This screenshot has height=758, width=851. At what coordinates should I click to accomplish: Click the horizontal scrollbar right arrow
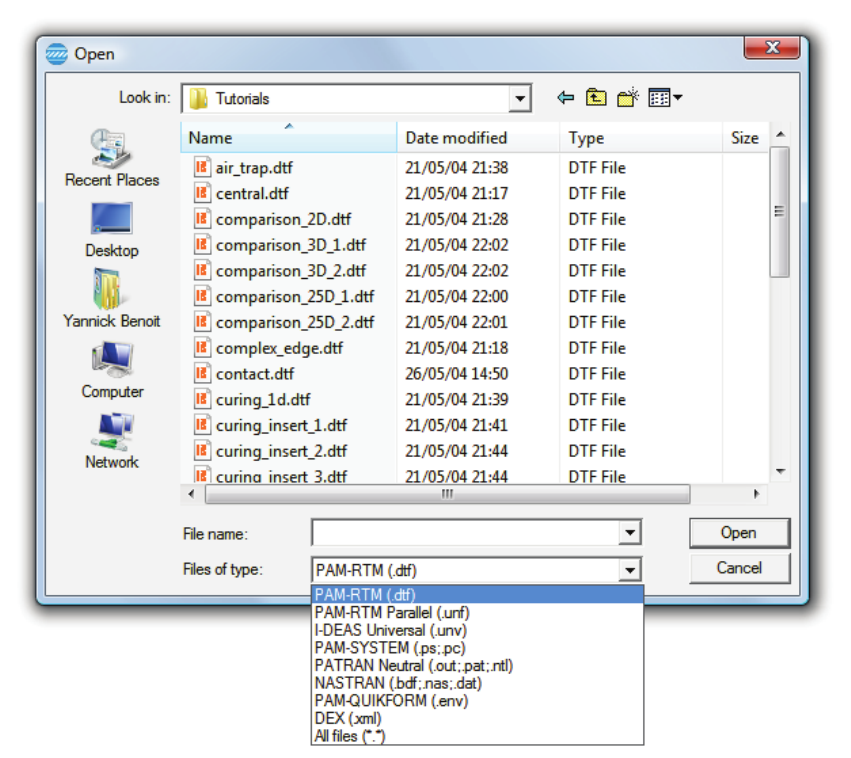(756, 494)
